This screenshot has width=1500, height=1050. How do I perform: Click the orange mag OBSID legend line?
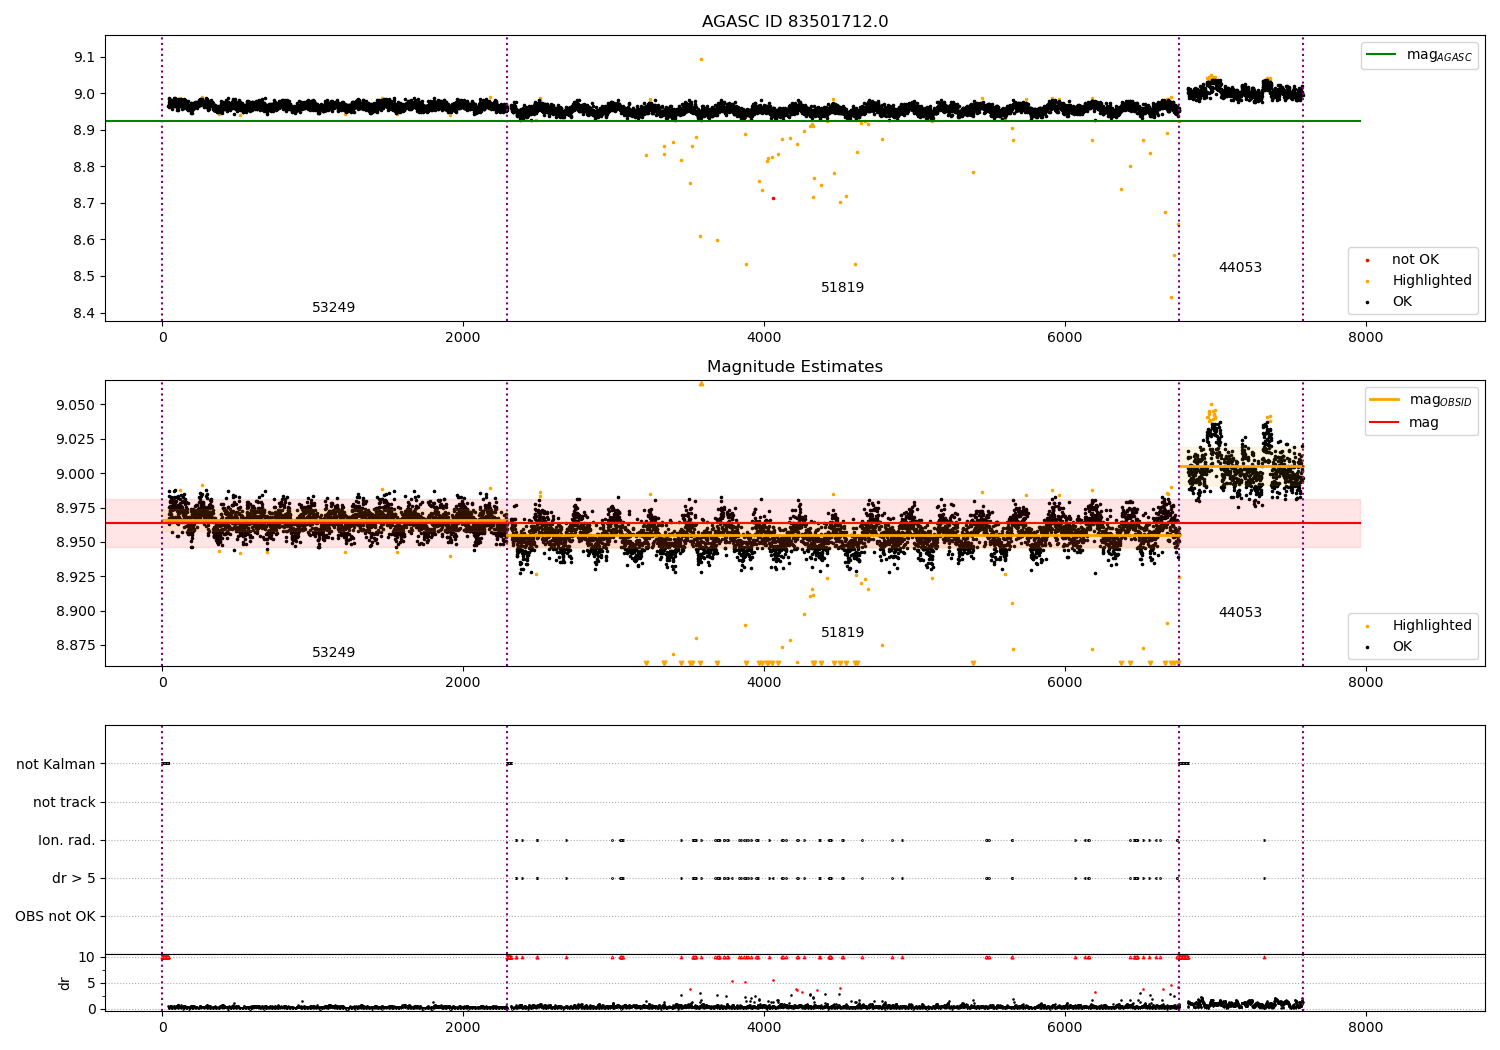[1385, 400]
